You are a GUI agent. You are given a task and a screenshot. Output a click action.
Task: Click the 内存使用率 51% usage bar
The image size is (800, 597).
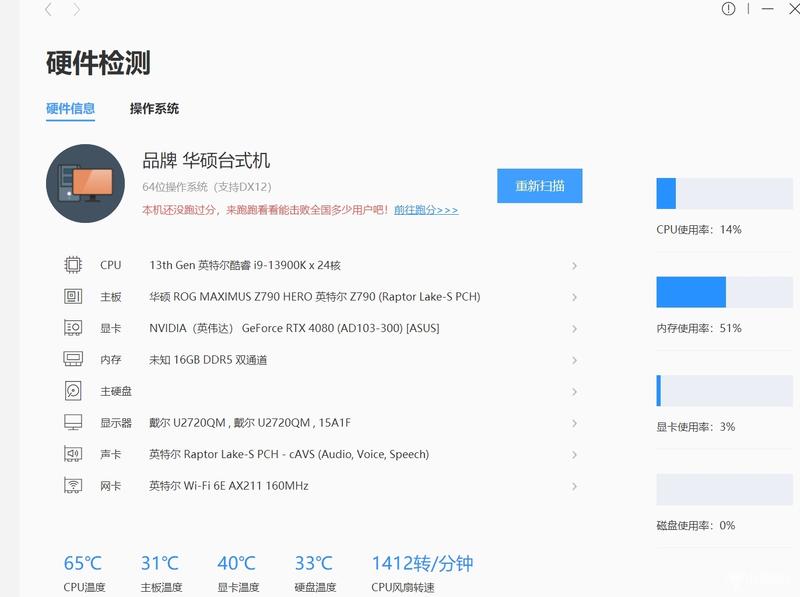[x=724, y=292]
